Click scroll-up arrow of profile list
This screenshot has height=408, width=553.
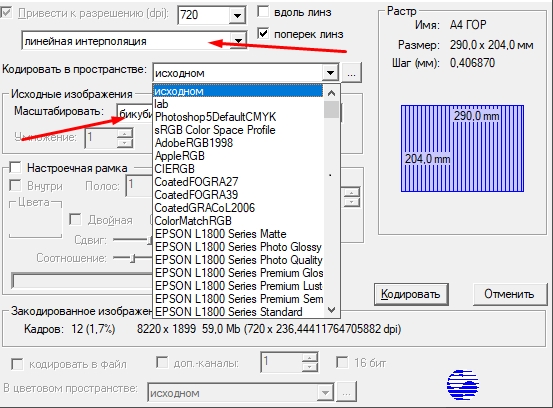331,93
